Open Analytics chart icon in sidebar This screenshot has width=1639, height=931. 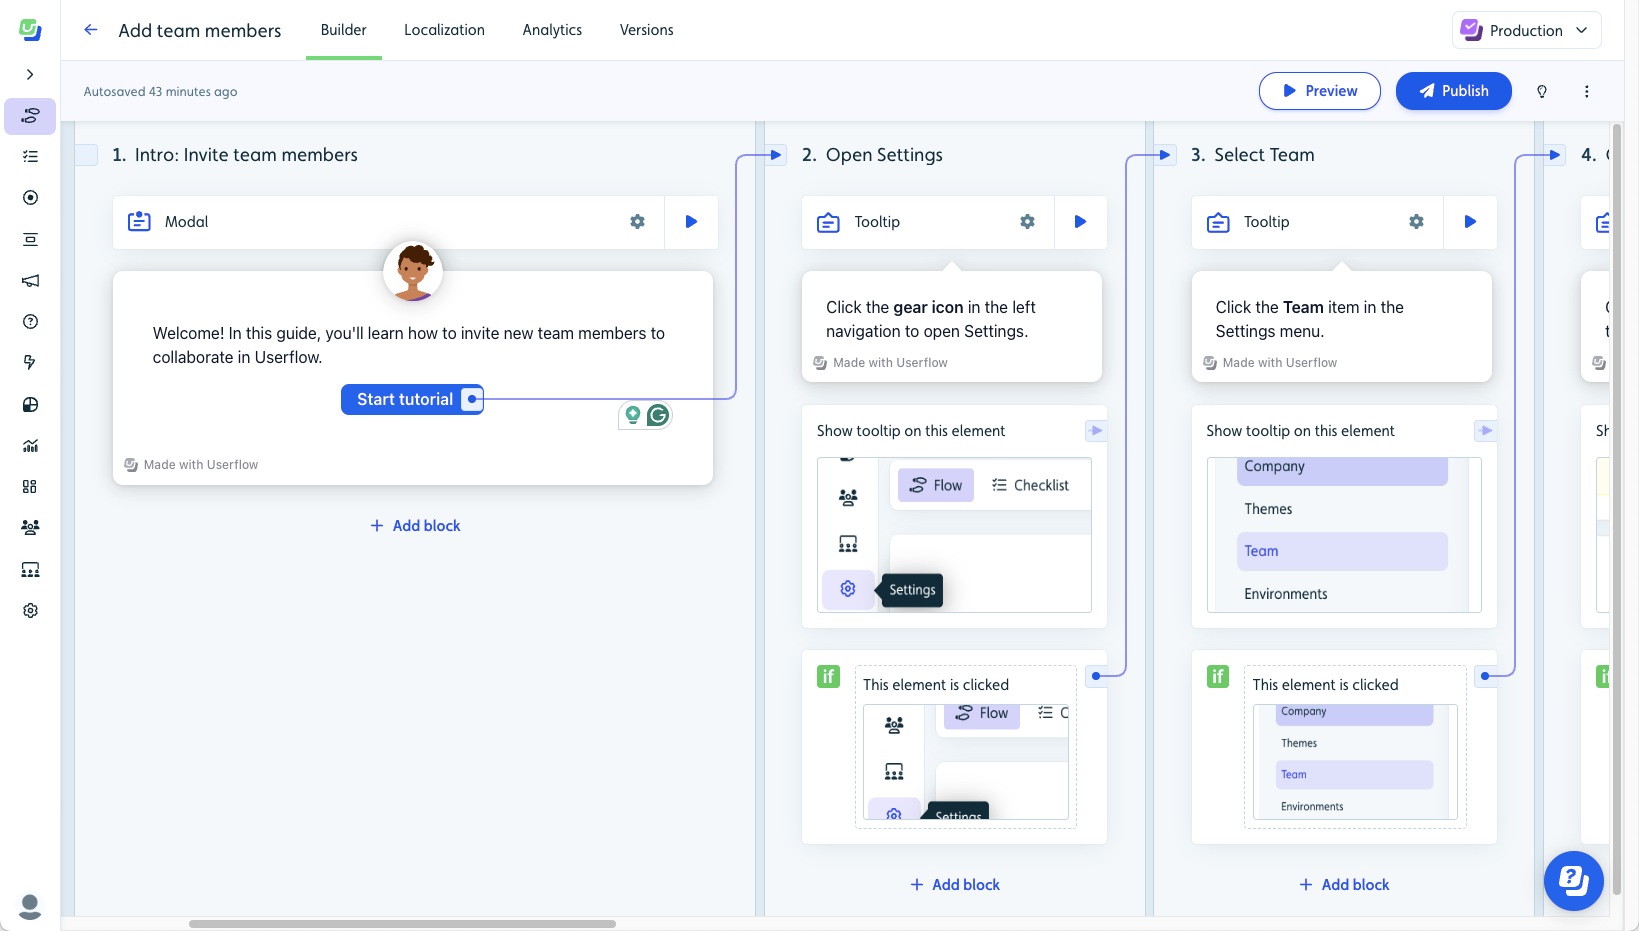[30, 445]
